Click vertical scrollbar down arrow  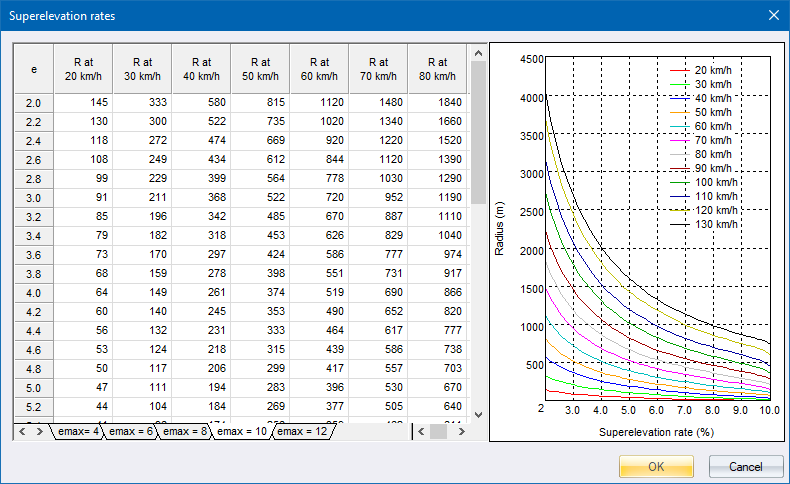(x=477, y=414)
